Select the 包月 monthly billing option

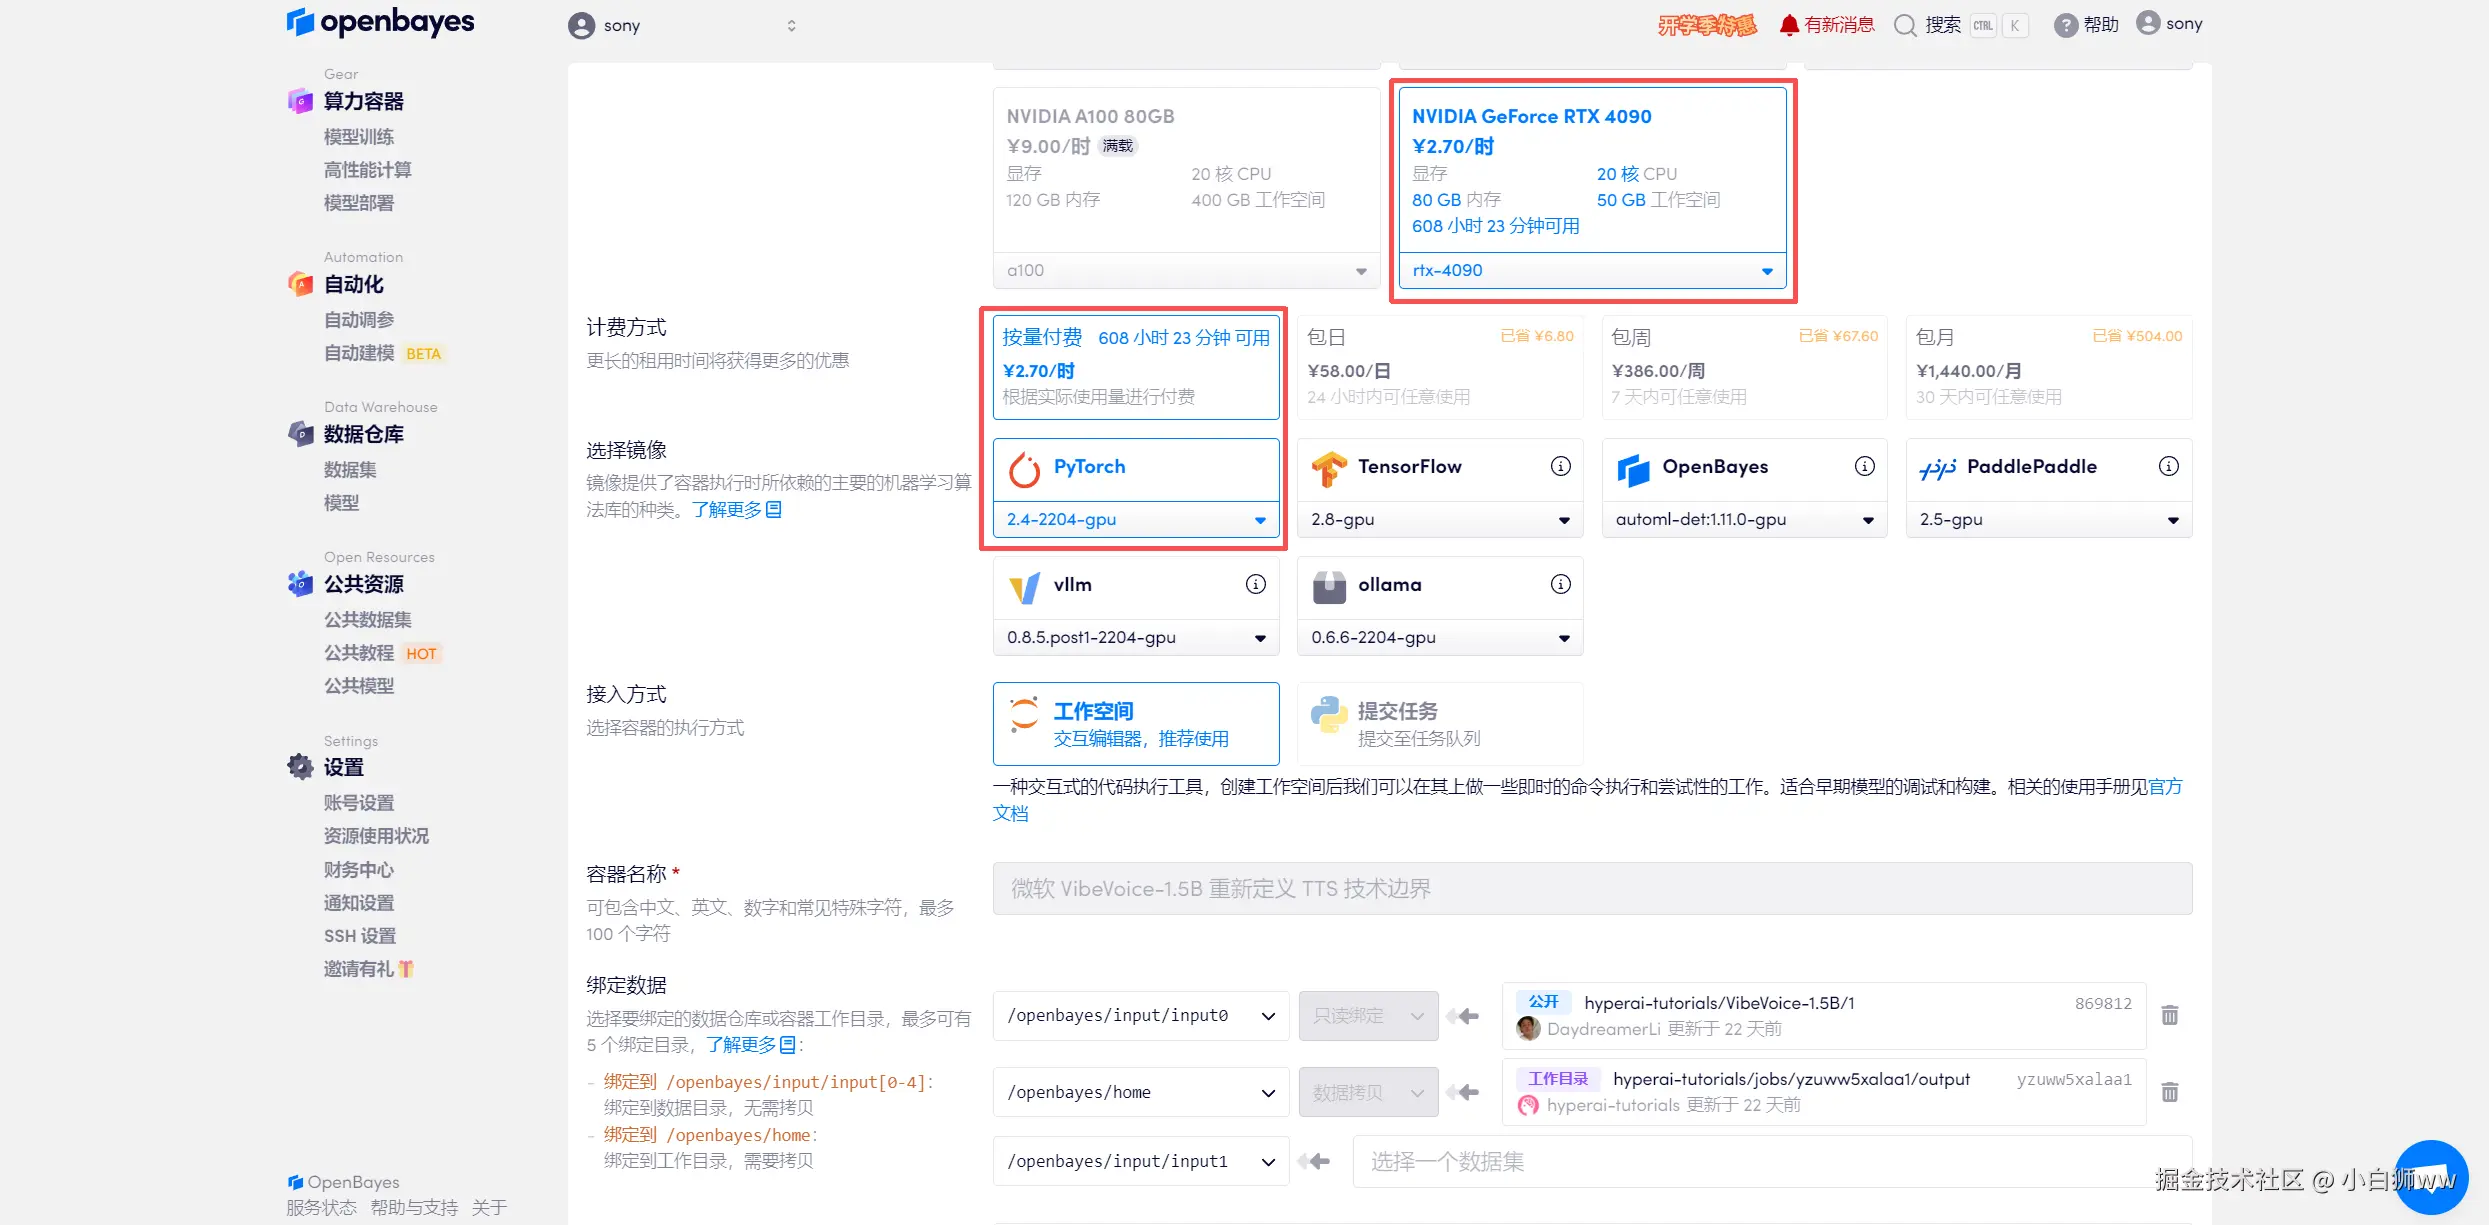click(2048, 367)
